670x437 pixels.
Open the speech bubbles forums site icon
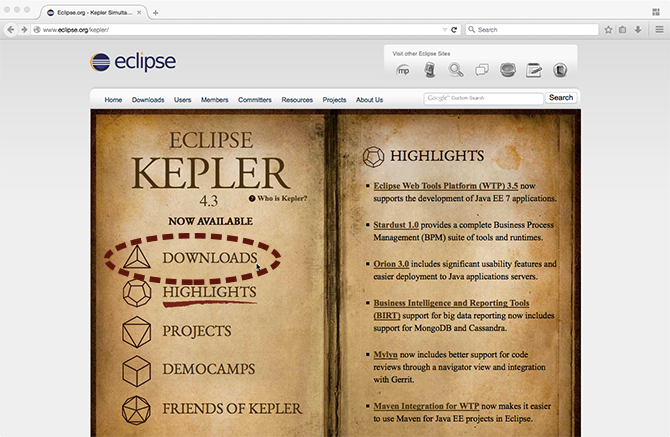(x=482, y=70)
